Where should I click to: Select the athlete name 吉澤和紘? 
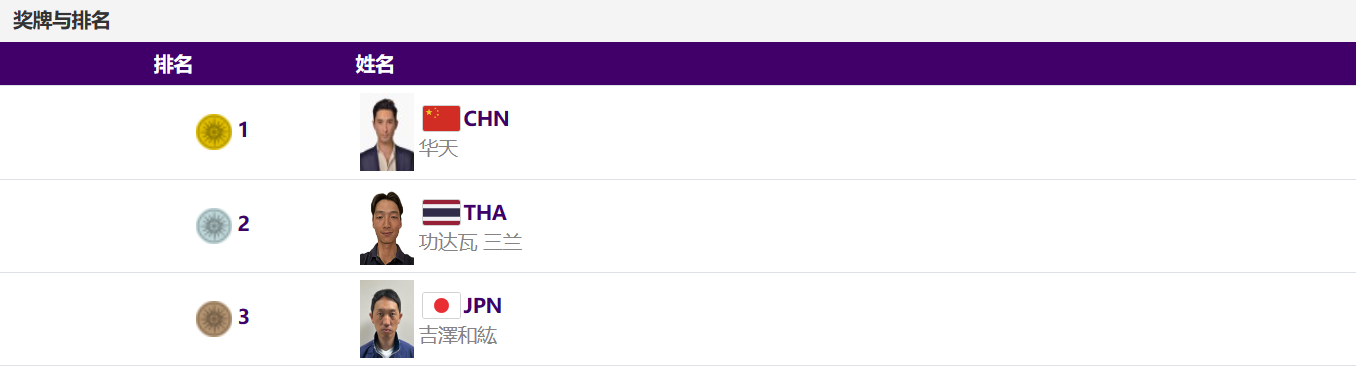(458, 336)
